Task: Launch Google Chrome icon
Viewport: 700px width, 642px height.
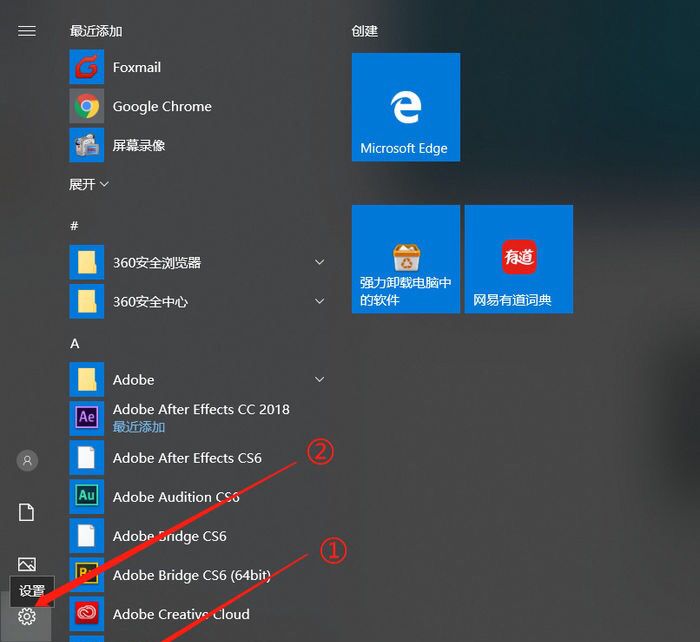Action: [x=87, y=106]
